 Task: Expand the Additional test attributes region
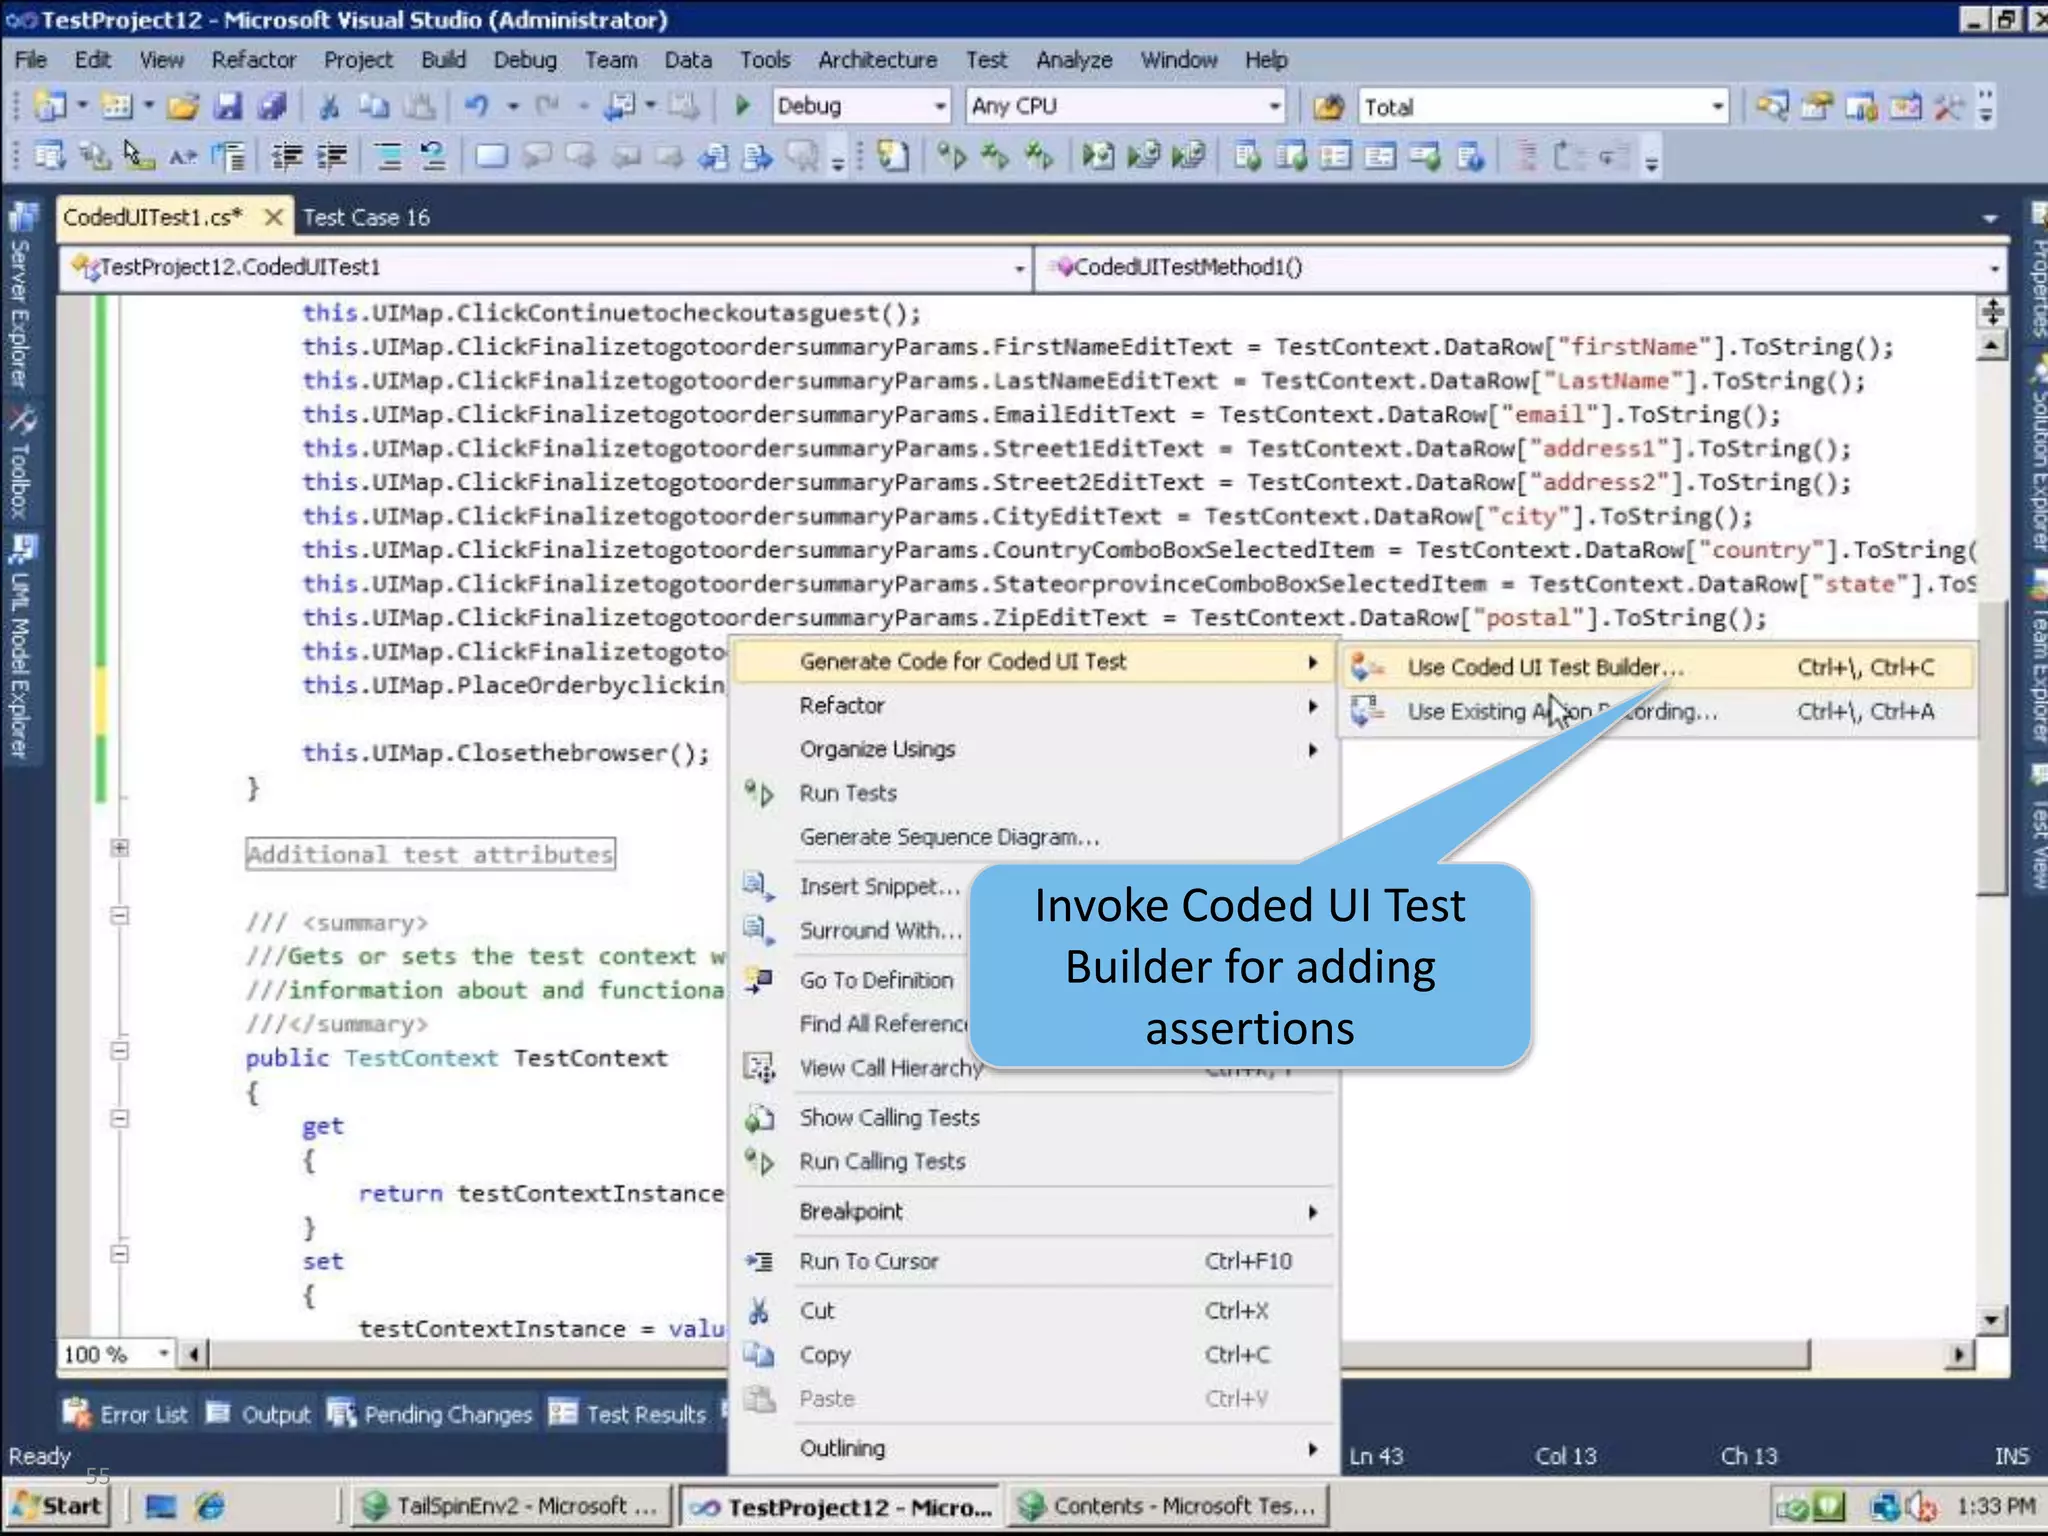(120, 848)
